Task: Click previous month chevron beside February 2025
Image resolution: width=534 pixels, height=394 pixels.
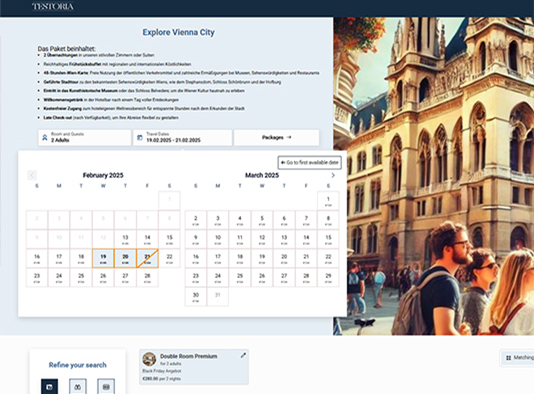Action: pos(32,175)
